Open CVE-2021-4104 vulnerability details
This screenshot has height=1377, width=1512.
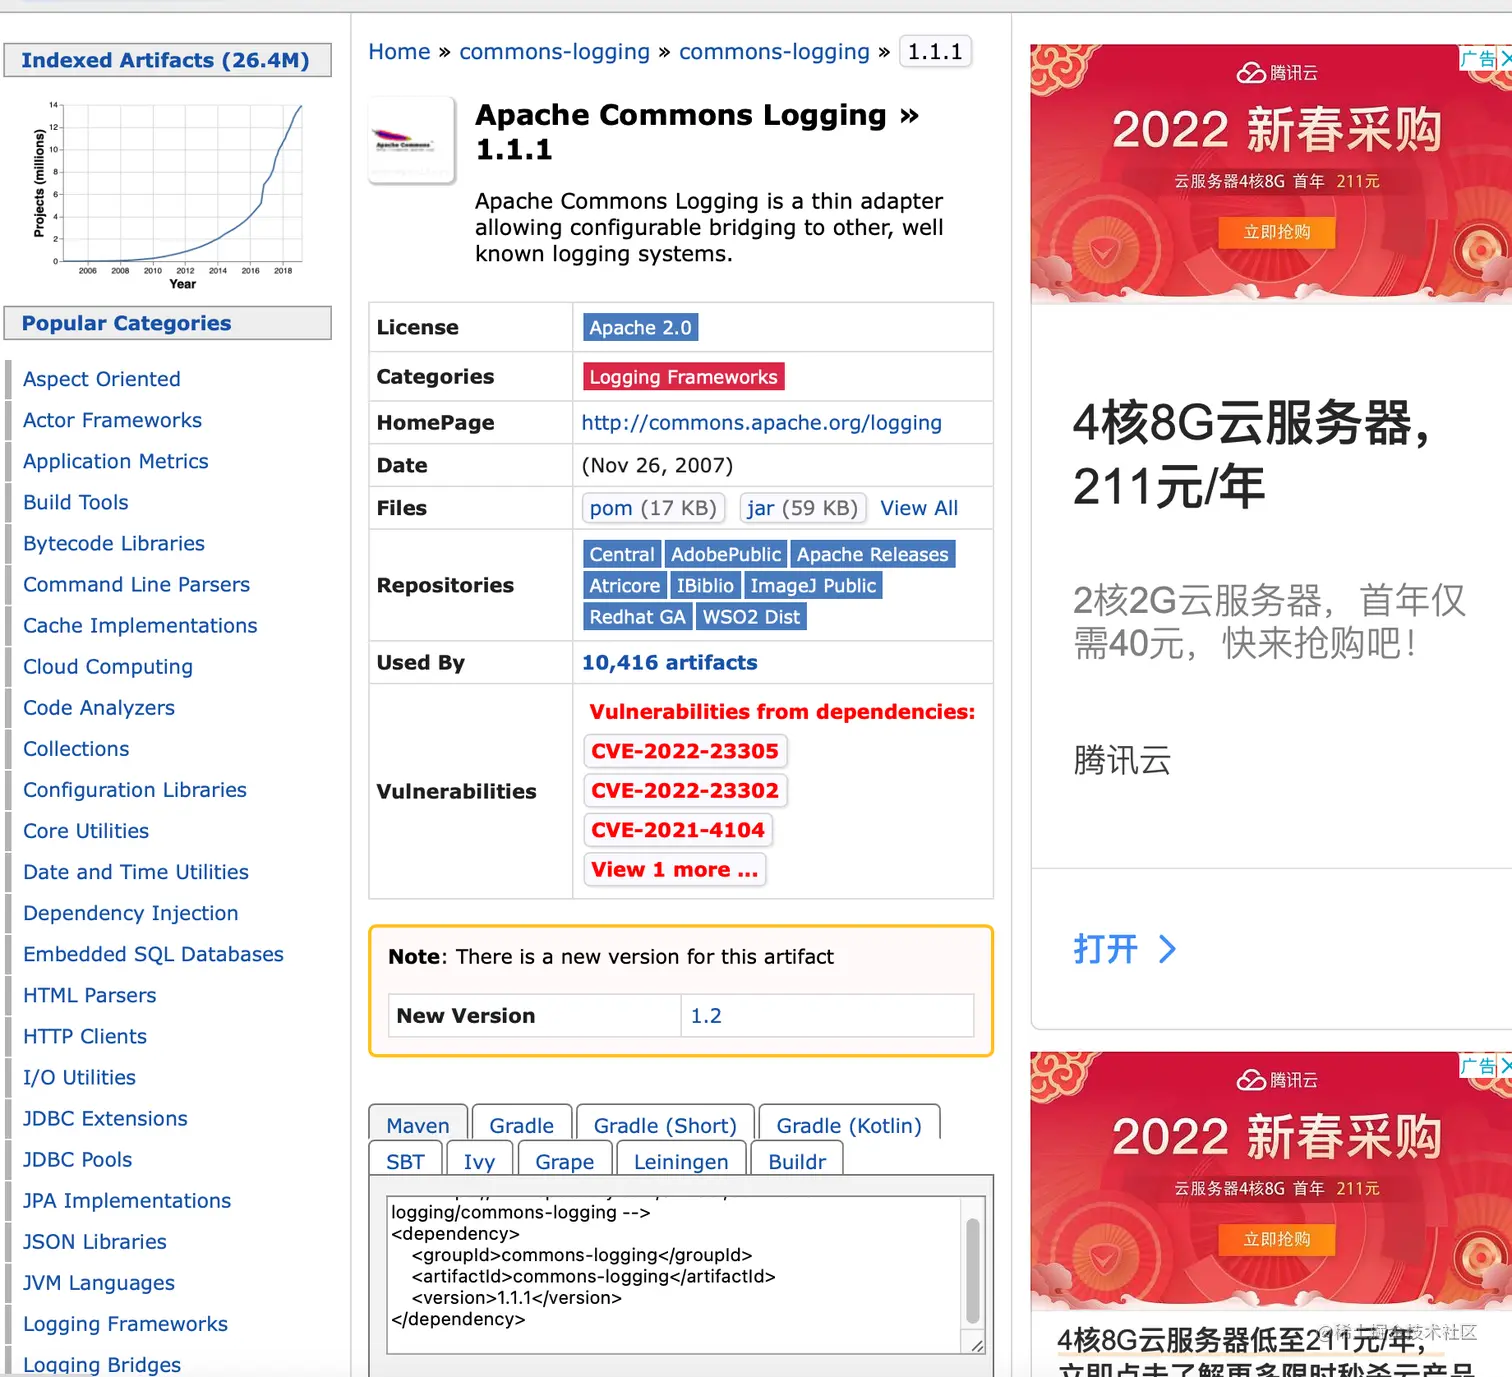[677, 830]
